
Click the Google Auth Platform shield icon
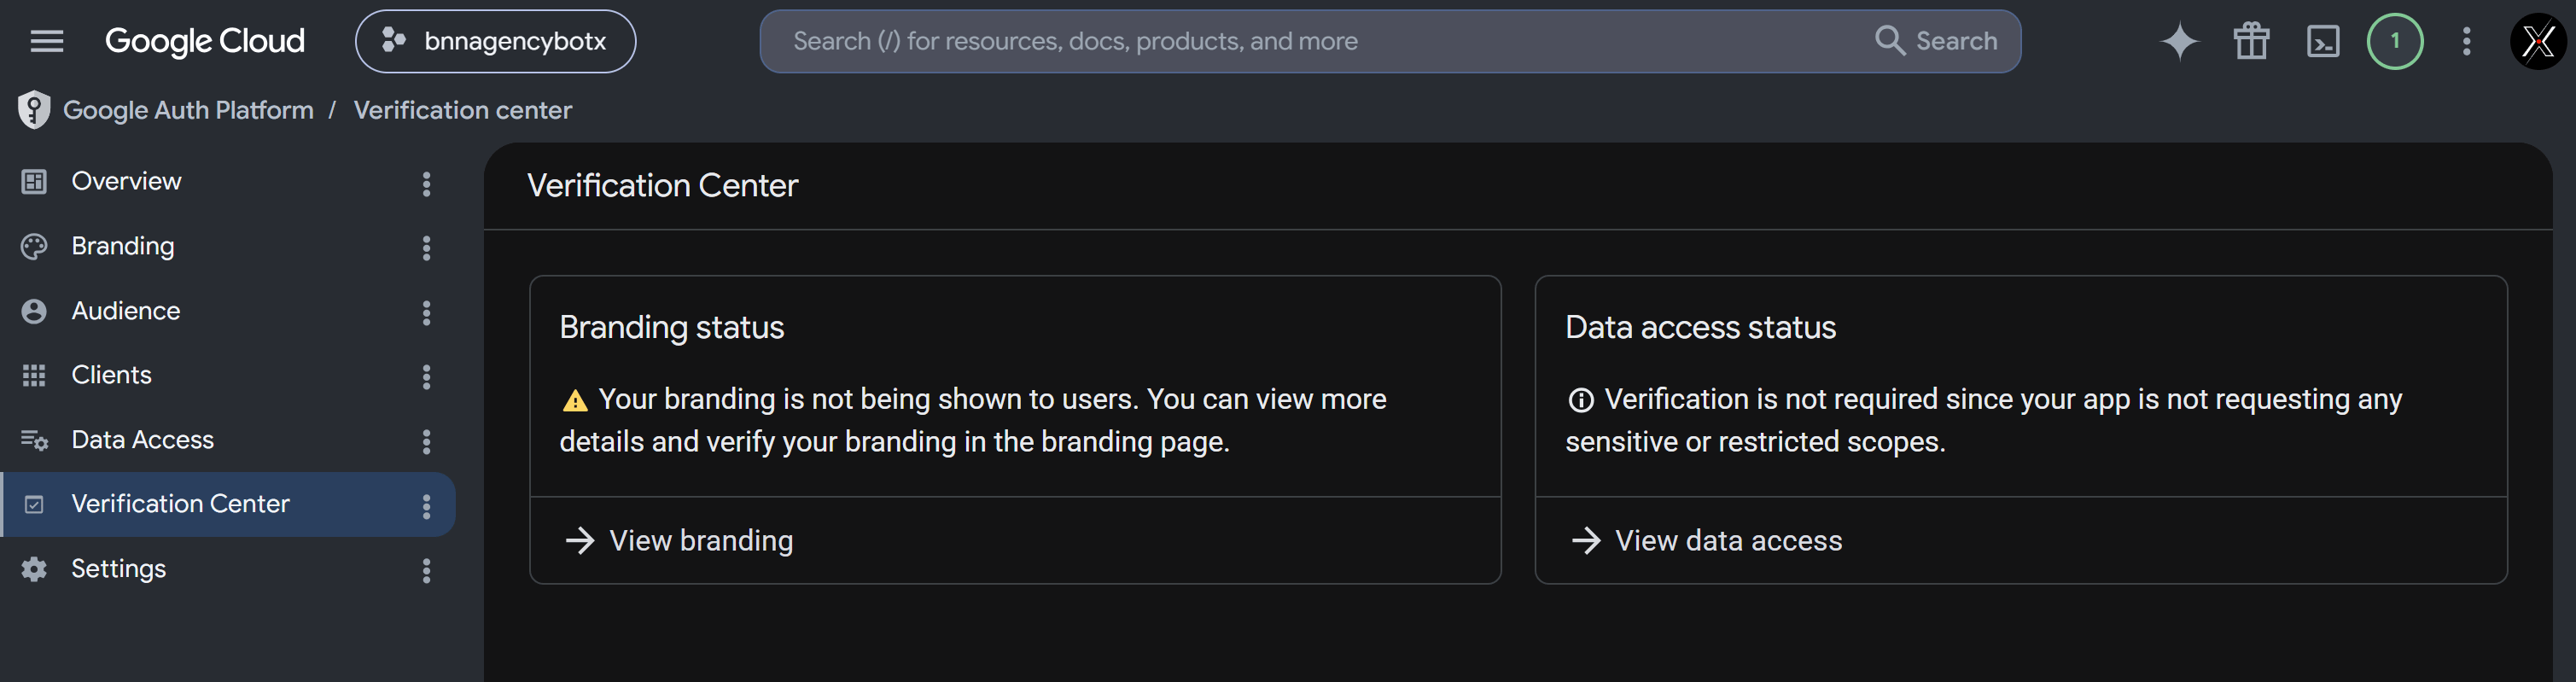34,110
